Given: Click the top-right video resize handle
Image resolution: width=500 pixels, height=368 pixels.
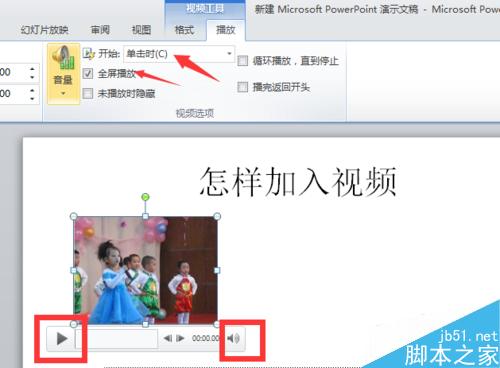Looking at the screenshot, I should tap(217, 217).
